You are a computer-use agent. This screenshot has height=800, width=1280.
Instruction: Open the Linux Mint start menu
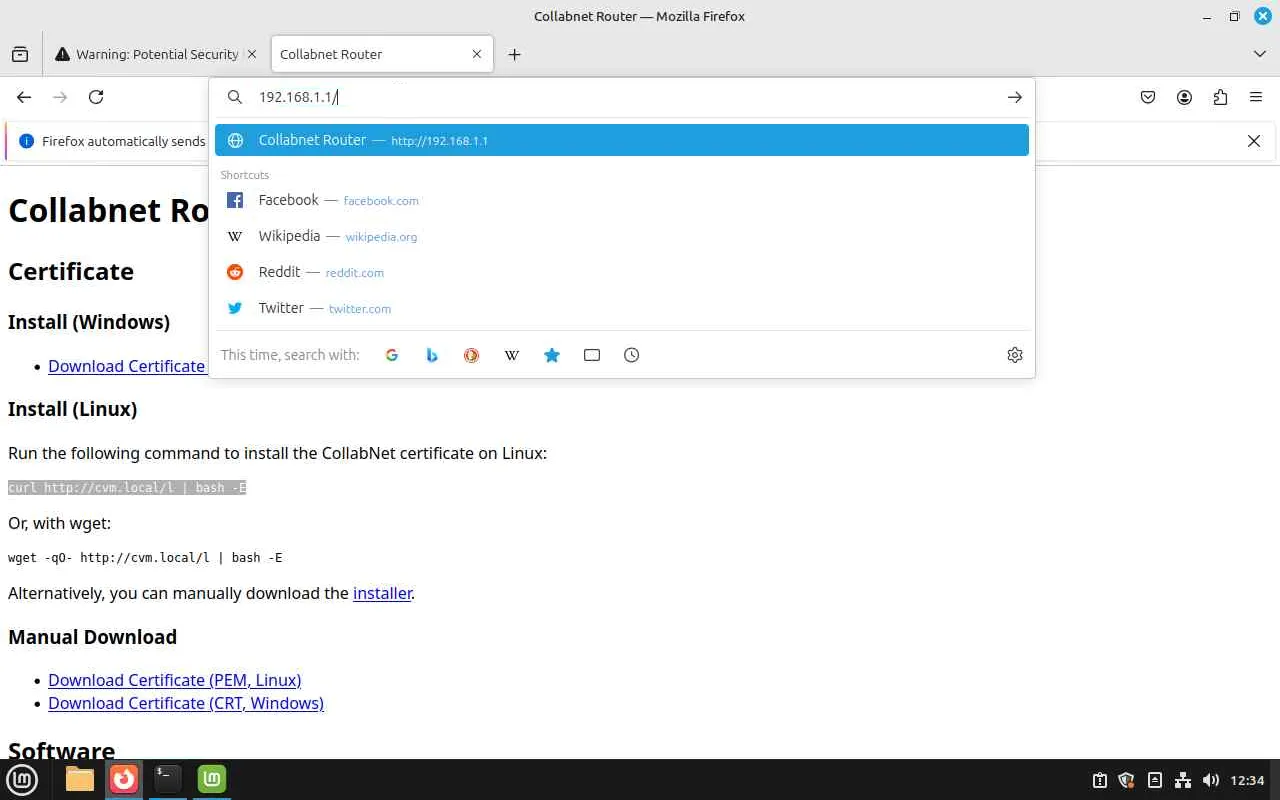tap(22, 779)
